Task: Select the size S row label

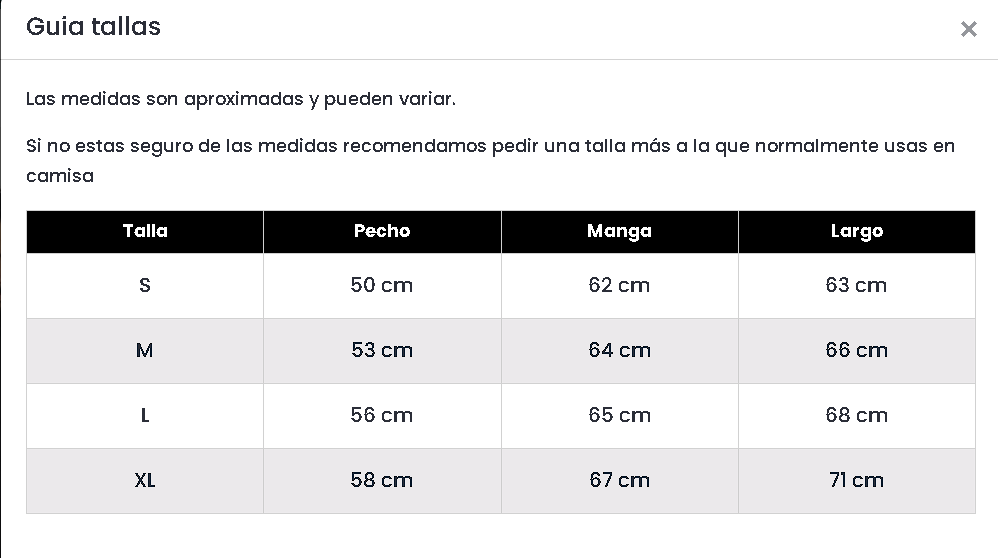Action: coord(145,285)
